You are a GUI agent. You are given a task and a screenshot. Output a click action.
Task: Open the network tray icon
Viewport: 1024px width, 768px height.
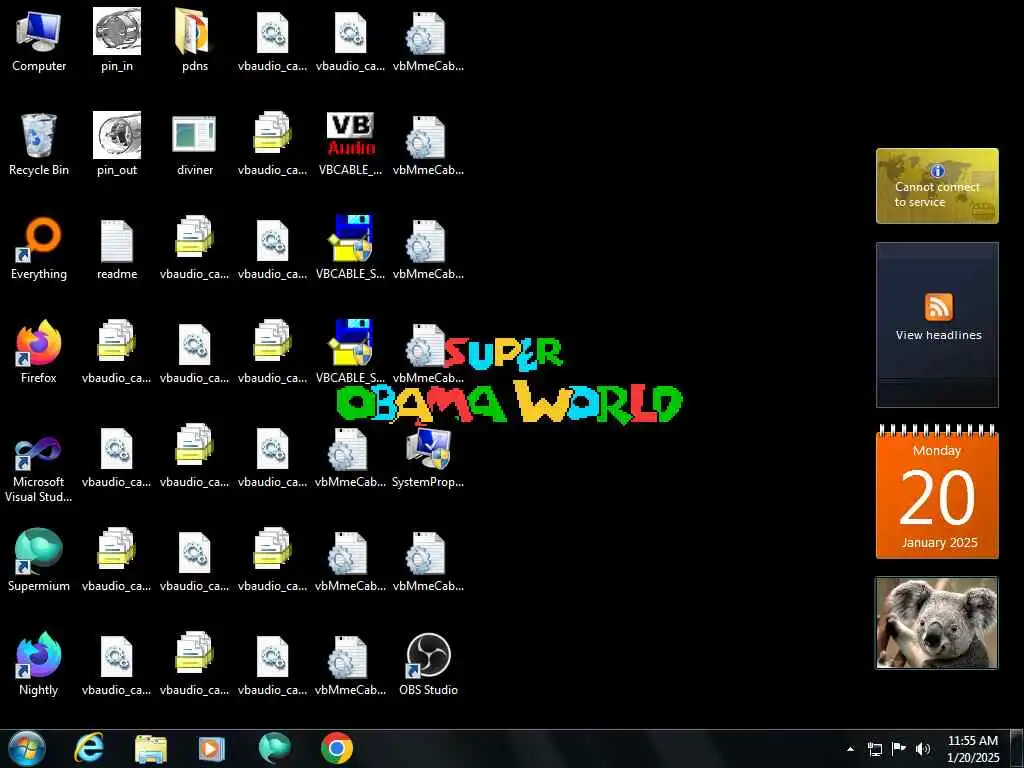click(x=874, y=749)
